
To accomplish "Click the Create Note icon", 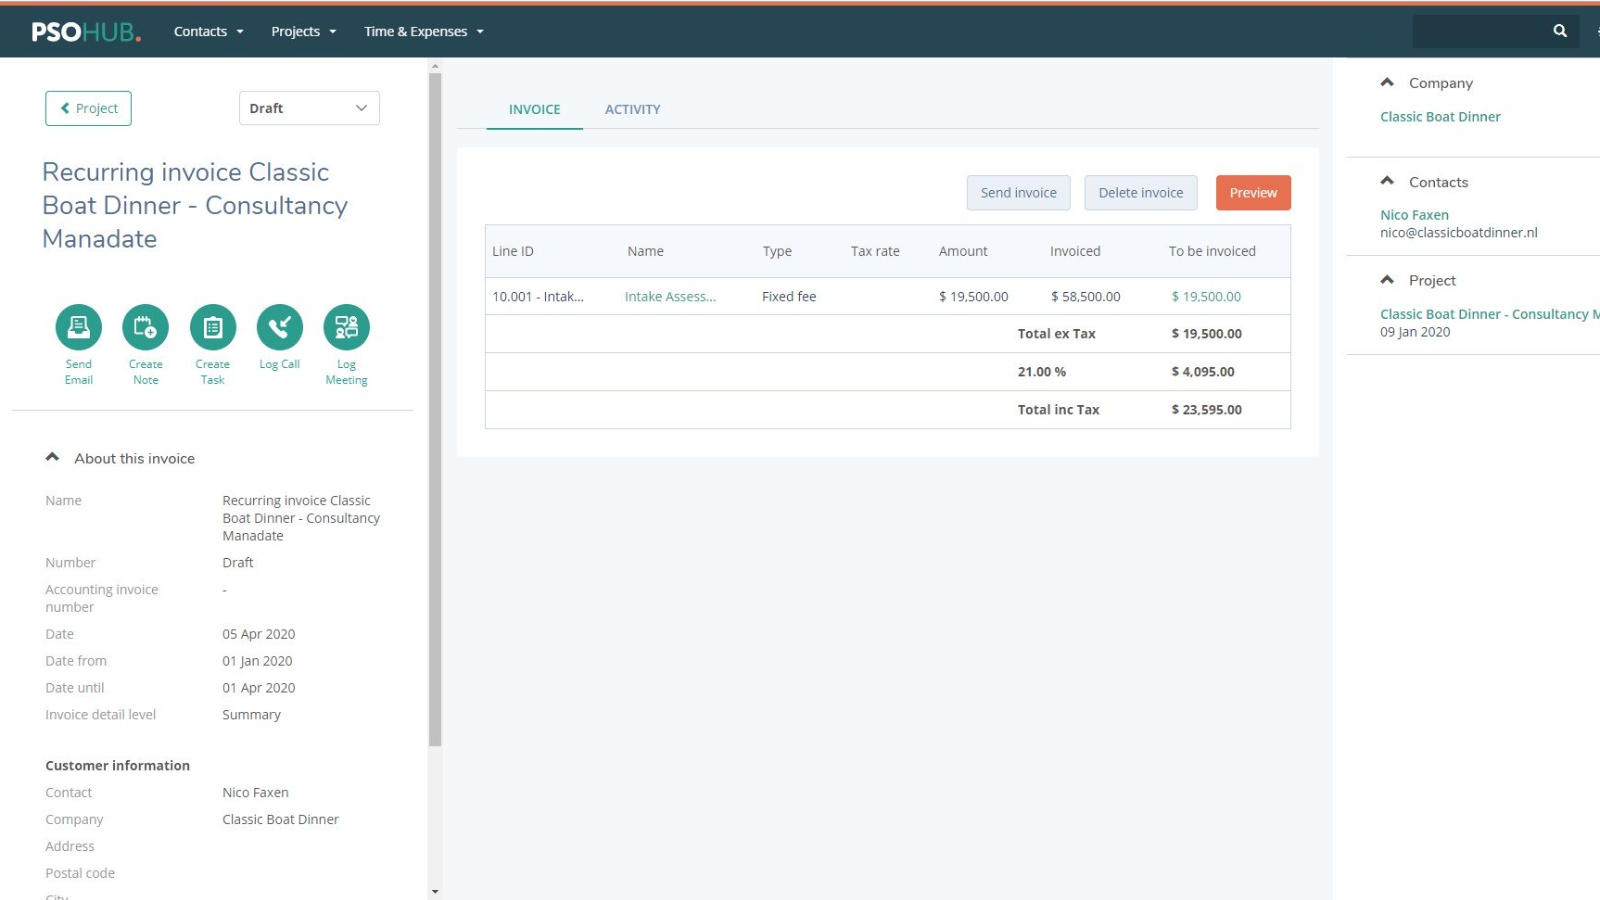I will point(145,327).
